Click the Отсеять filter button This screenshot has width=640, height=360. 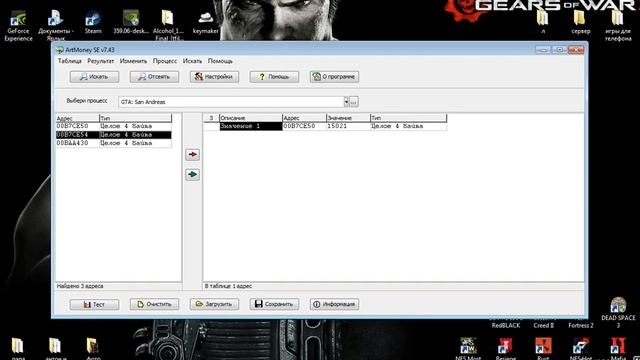(x=154, y=77)
